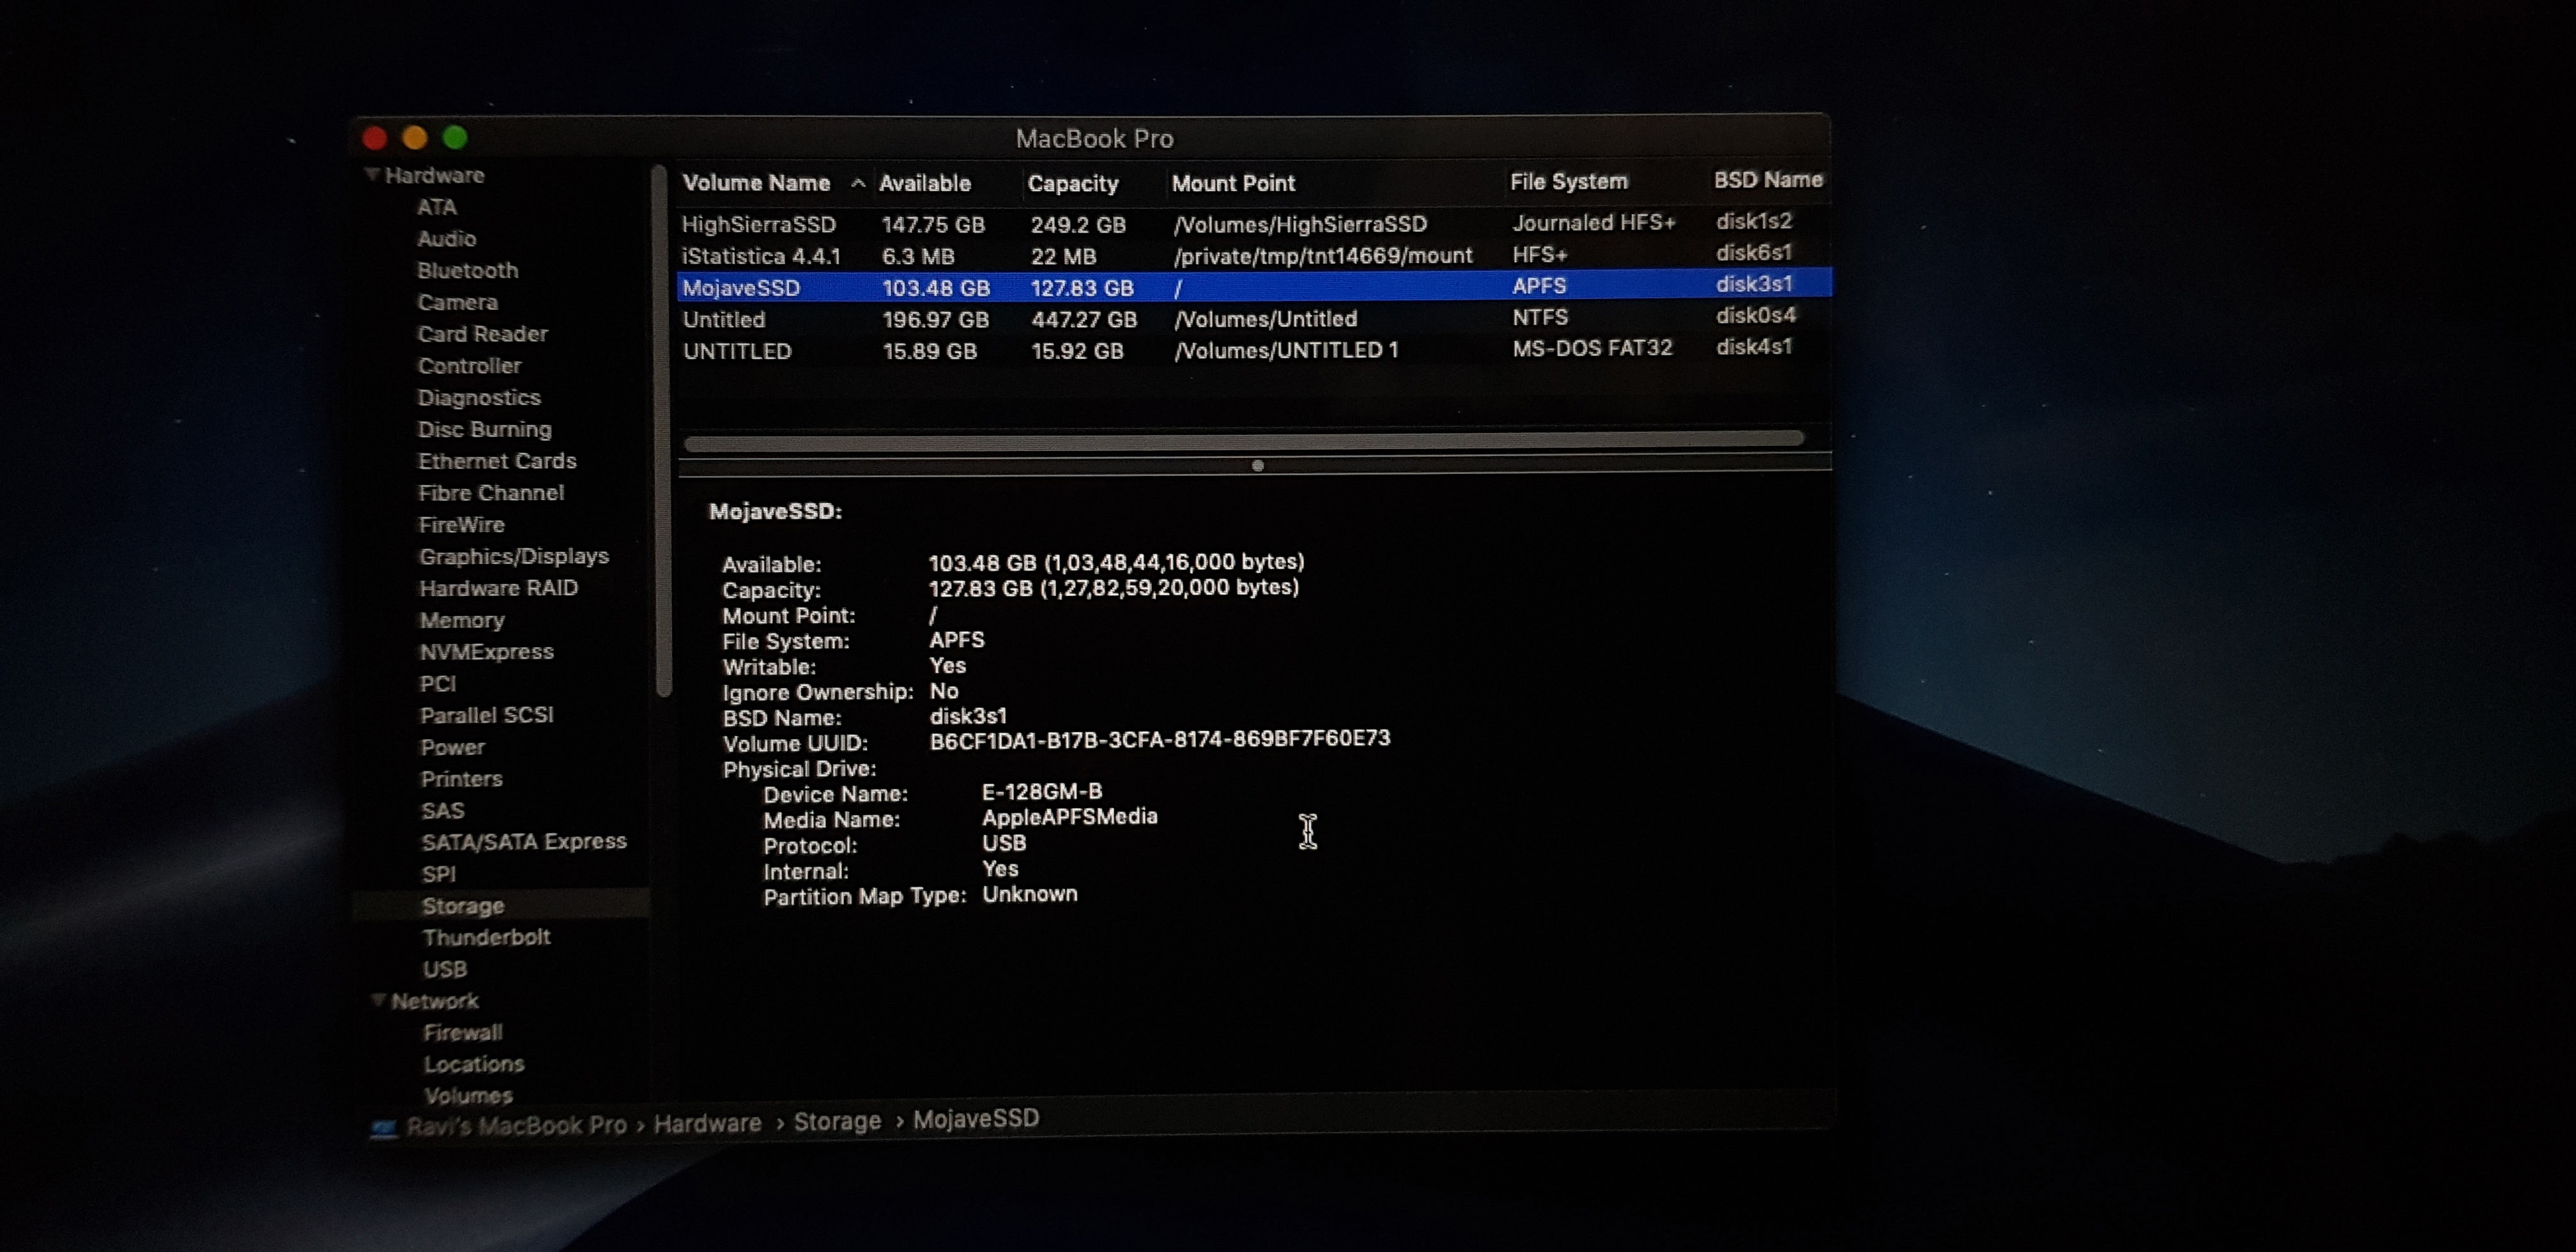Viewport: 2576px width, 1252px height.
Task: Select Disc Burning entry
Action: coord(484,430)
